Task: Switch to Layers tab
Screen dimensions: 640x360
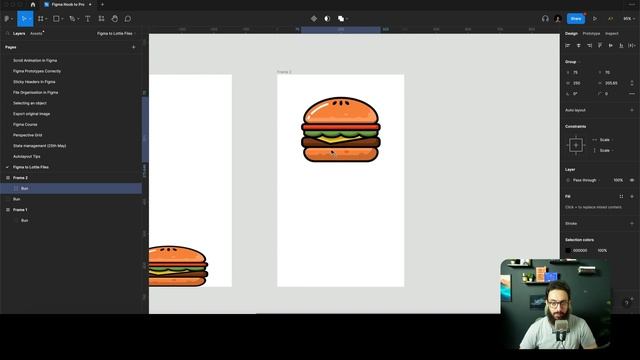Action: [x=19, y=33]
